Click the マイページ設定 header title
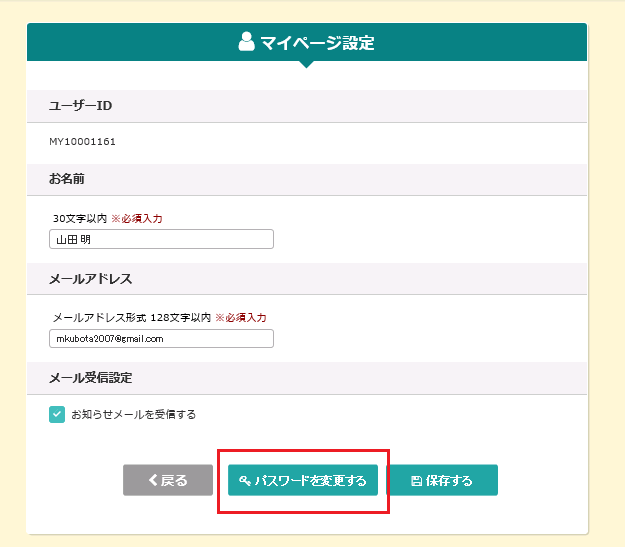 tap(317, 43)
